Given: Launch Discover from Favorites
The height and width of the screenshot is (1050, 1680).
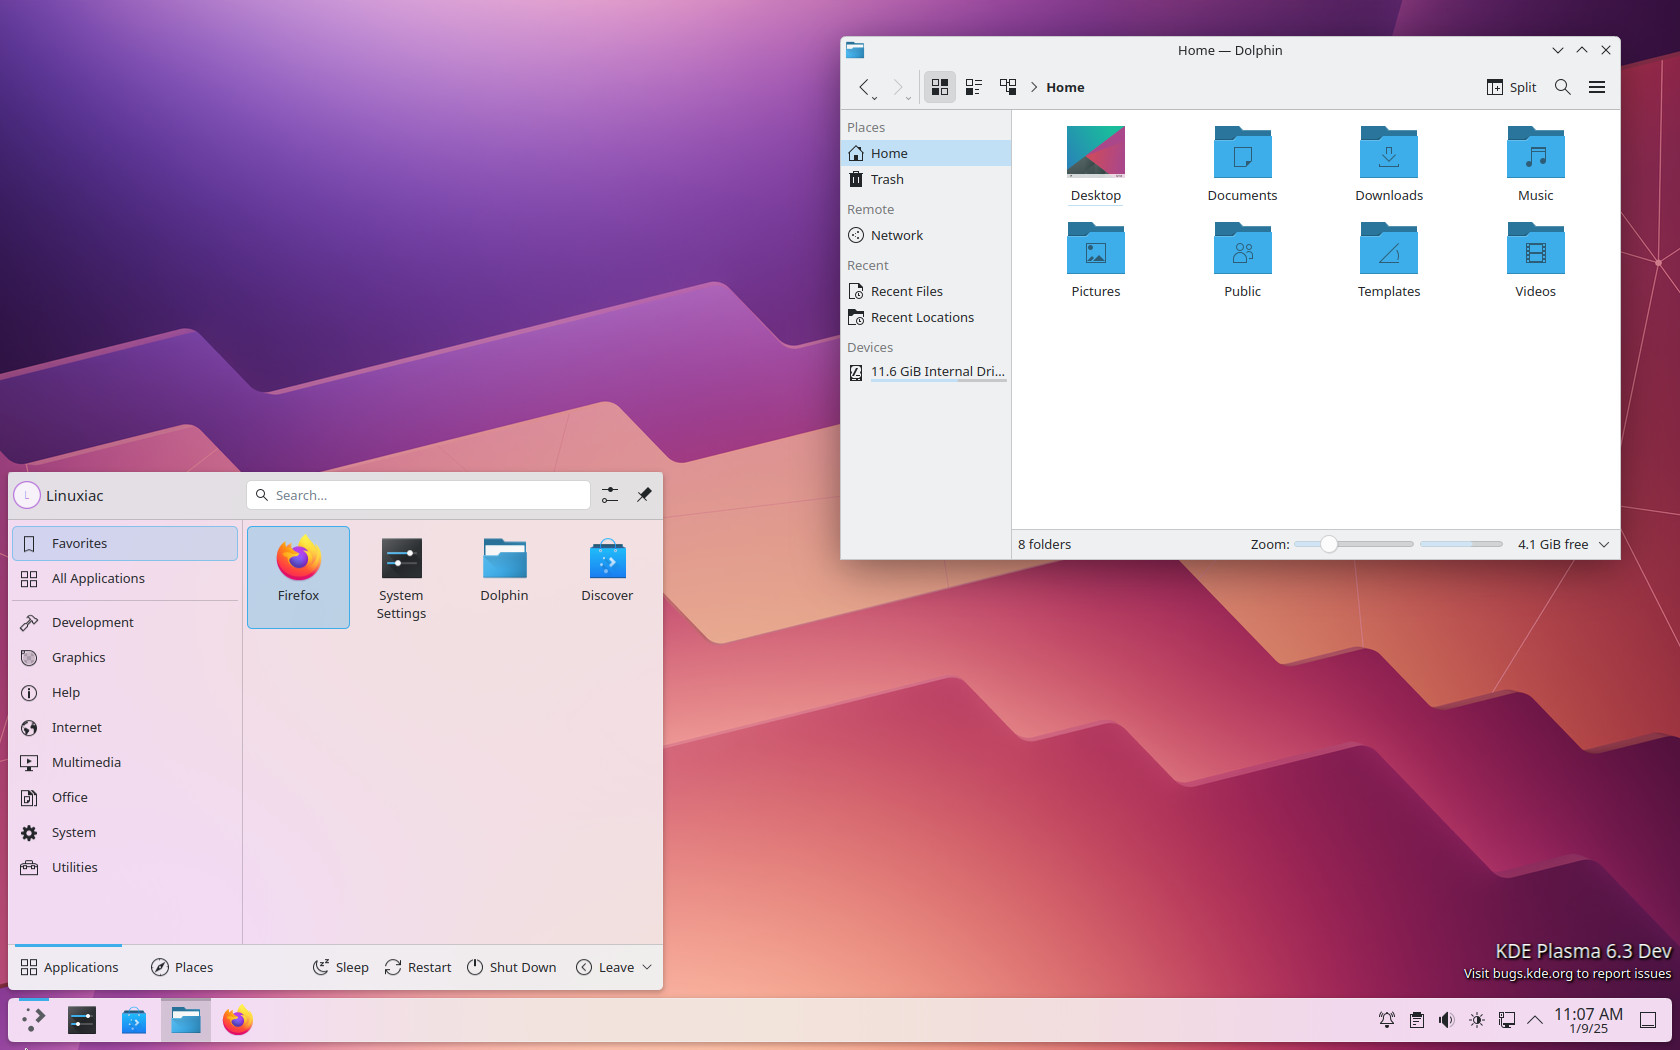Looking at the screenshot, I should [607, 577].
